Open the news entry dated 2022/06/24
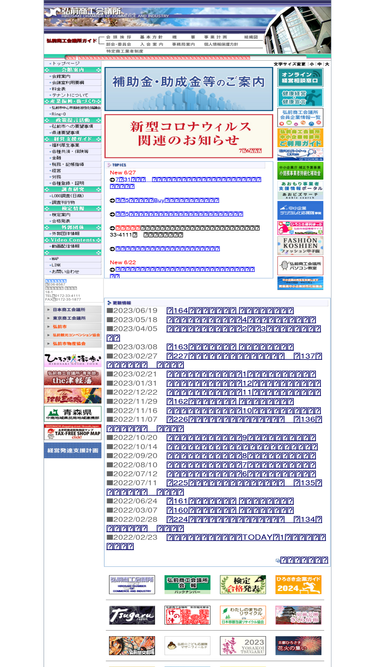The height and width of the screenshot is (667, 375). pos(230,501)
